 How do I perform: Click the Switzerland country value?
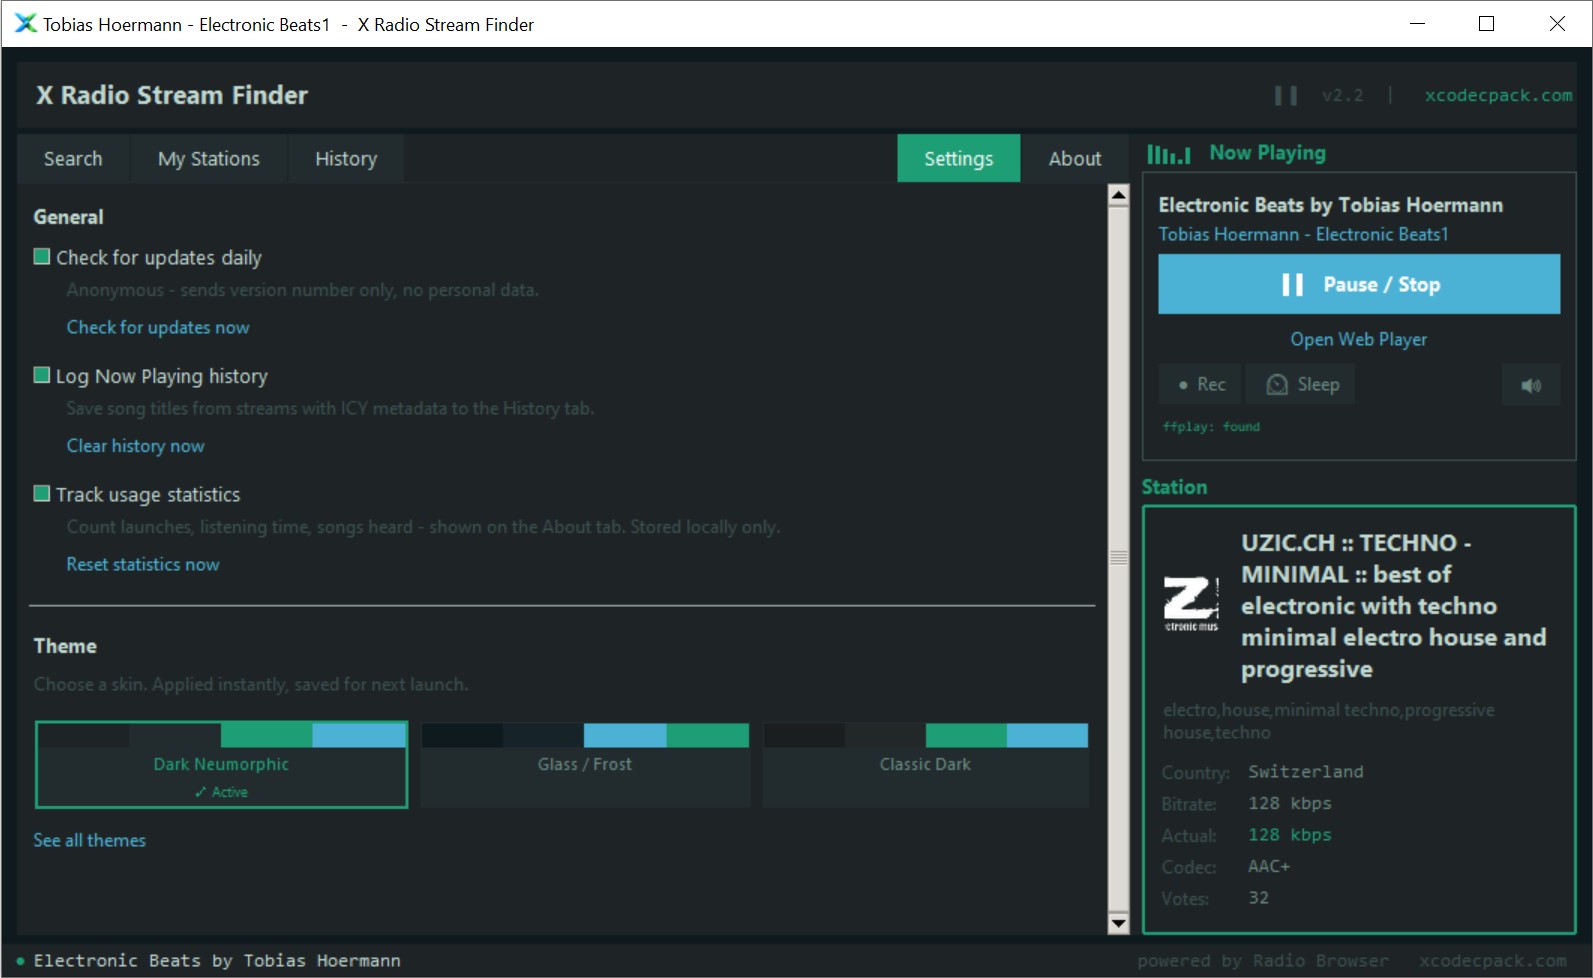(x=1305, y=772)
